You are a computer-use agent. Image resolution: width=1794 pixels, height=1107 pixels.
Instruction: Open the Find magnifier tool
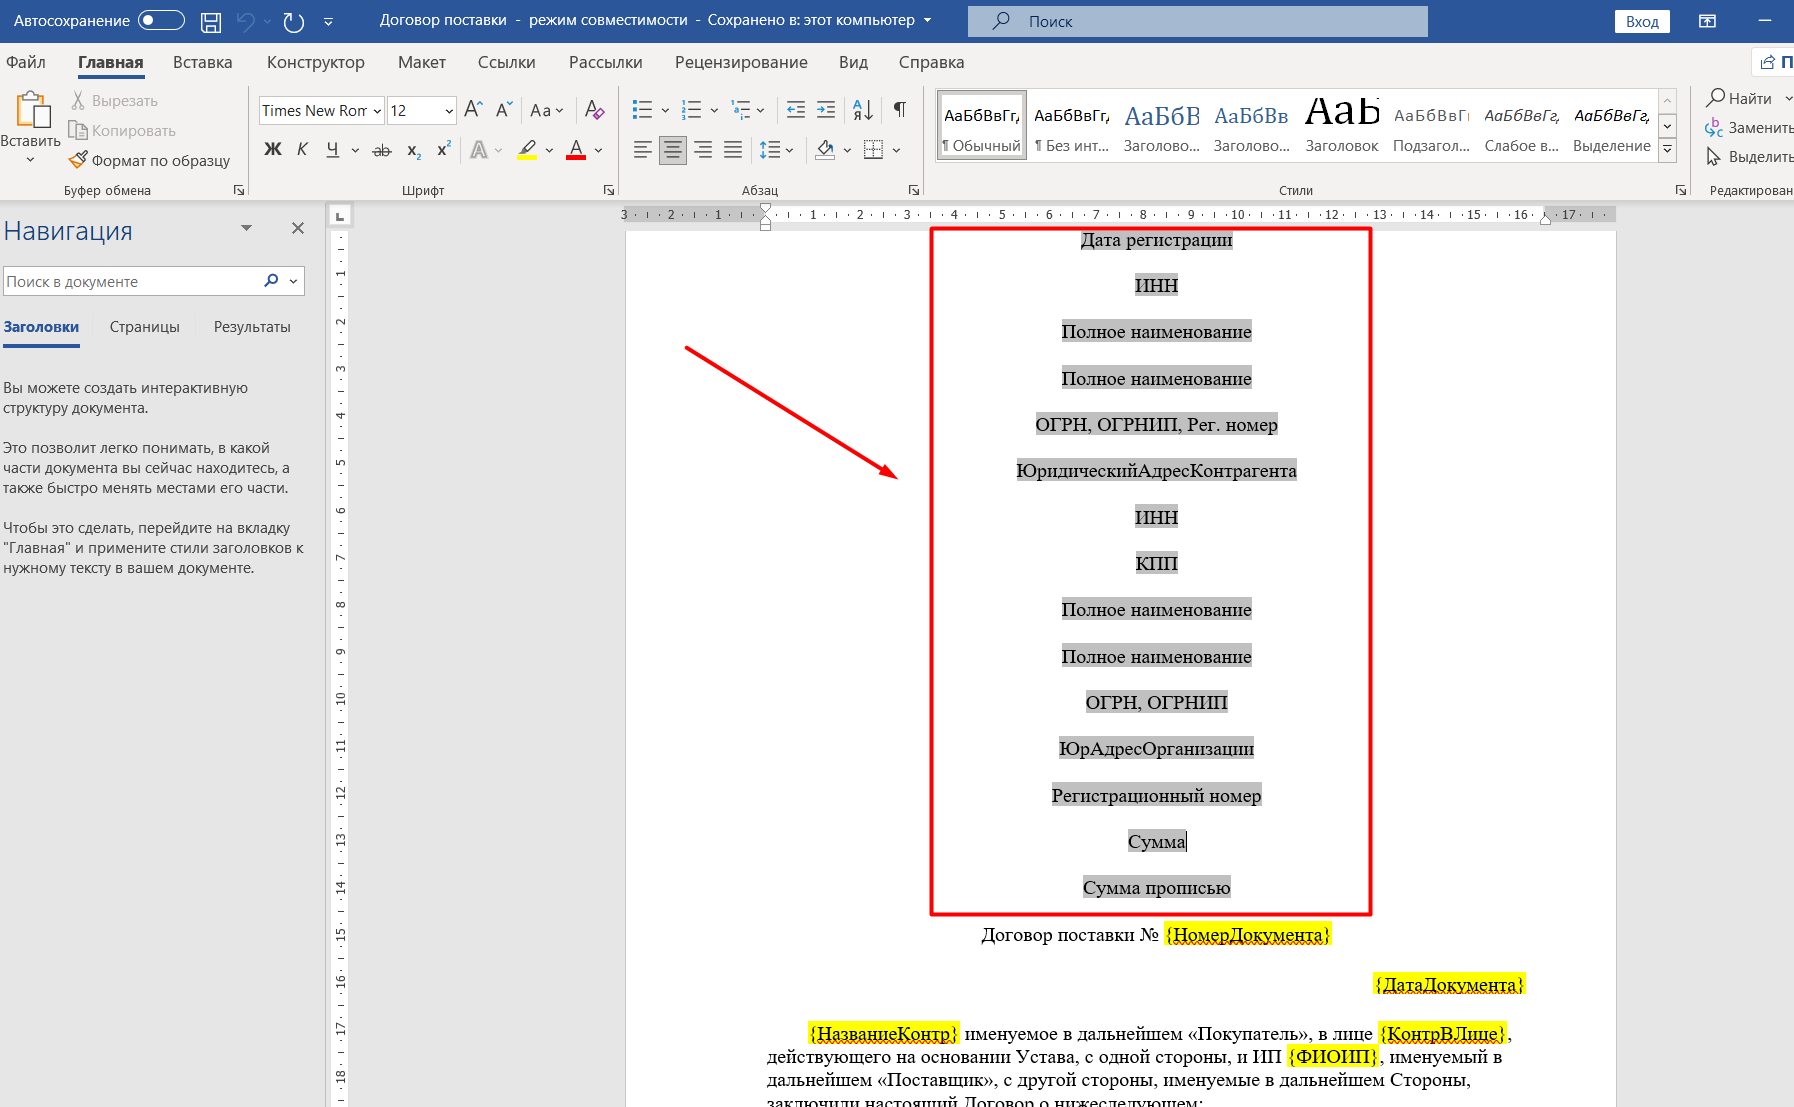click(x=1716, y=98)
